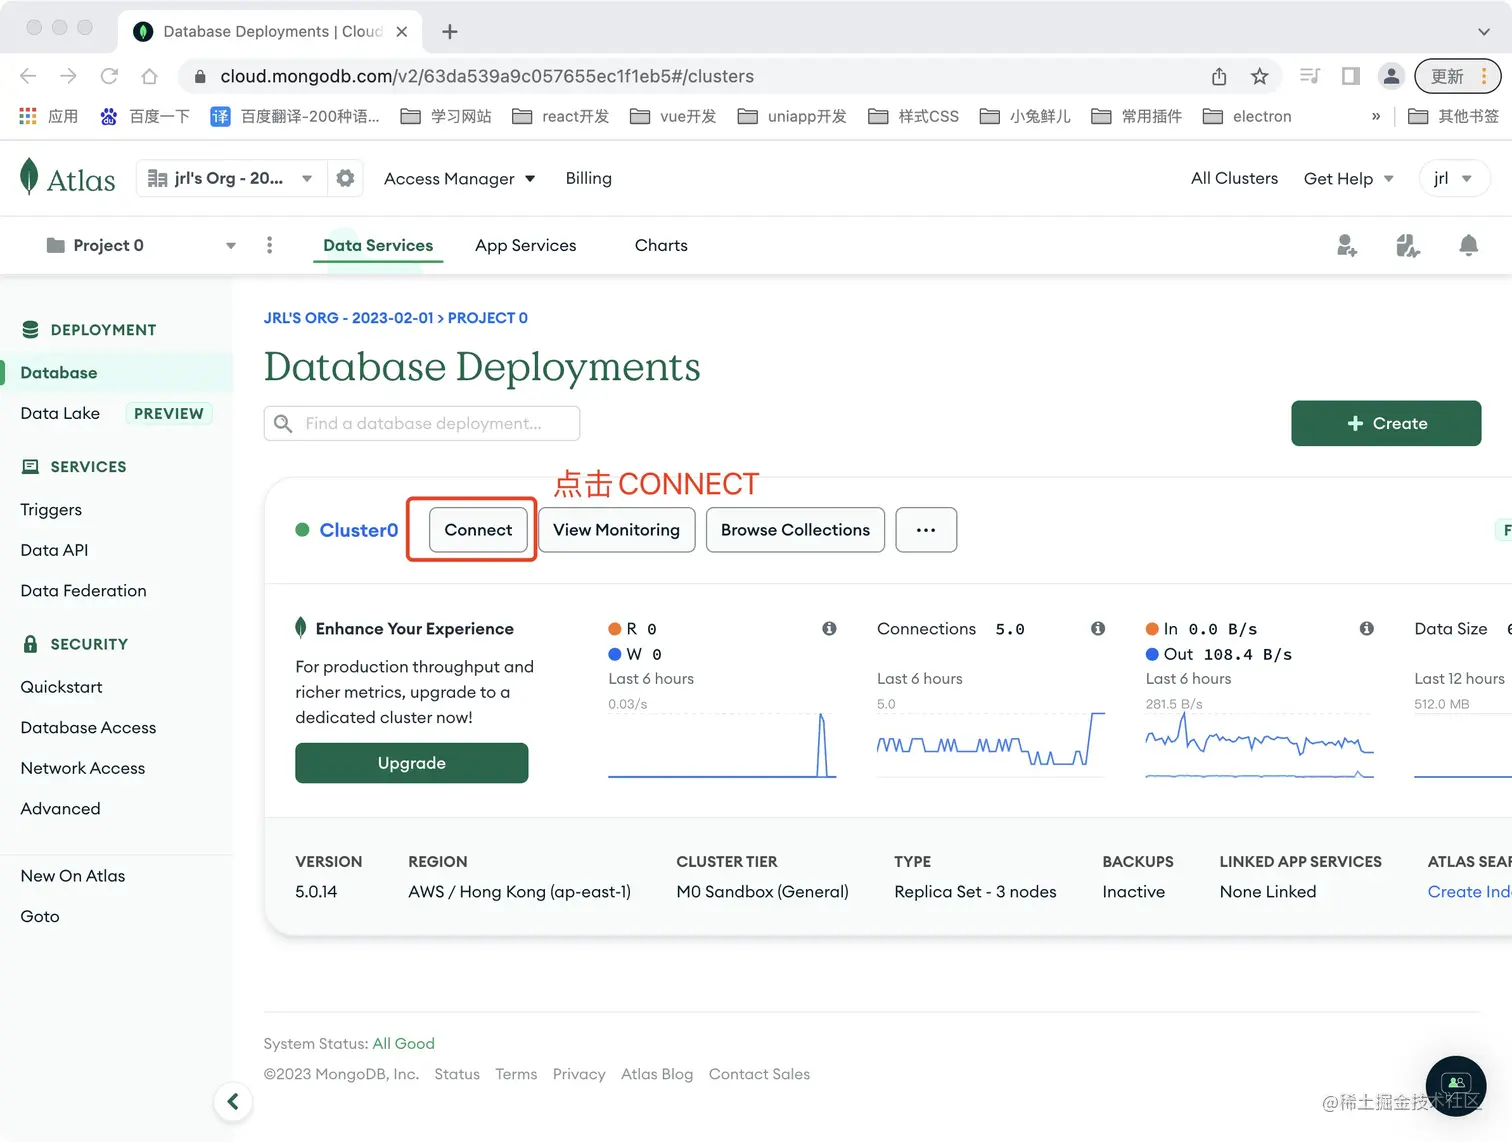Open the browser tab list chevron
Screen dimensions: 1512x1142
pos(1484,32)
